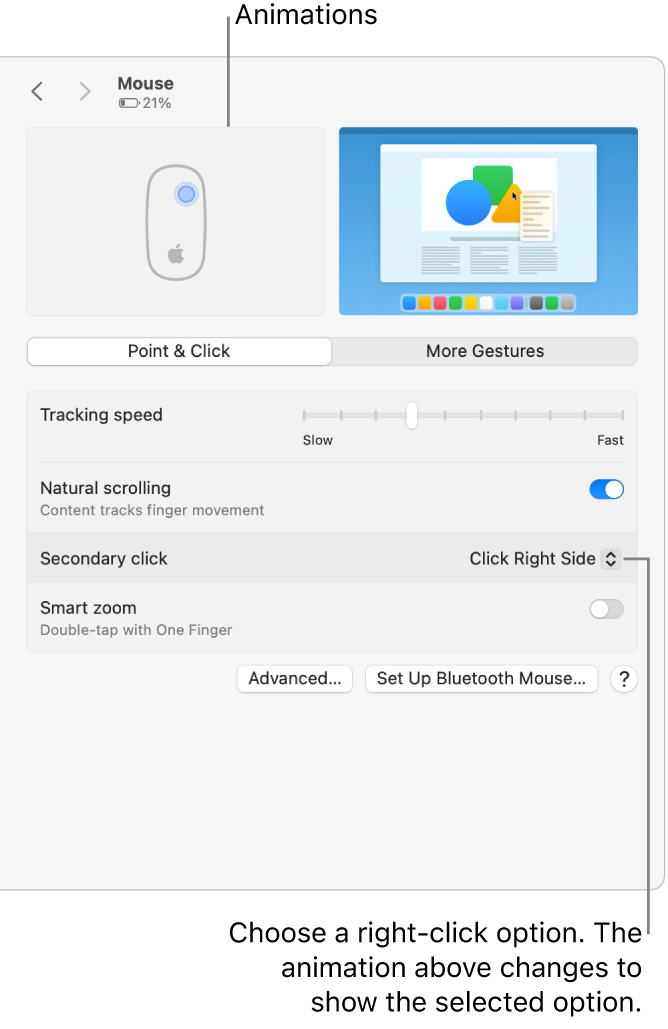Open Help via the question mark icon
The width and height of the screenshot is (668, 1029).
coord(624,679)
